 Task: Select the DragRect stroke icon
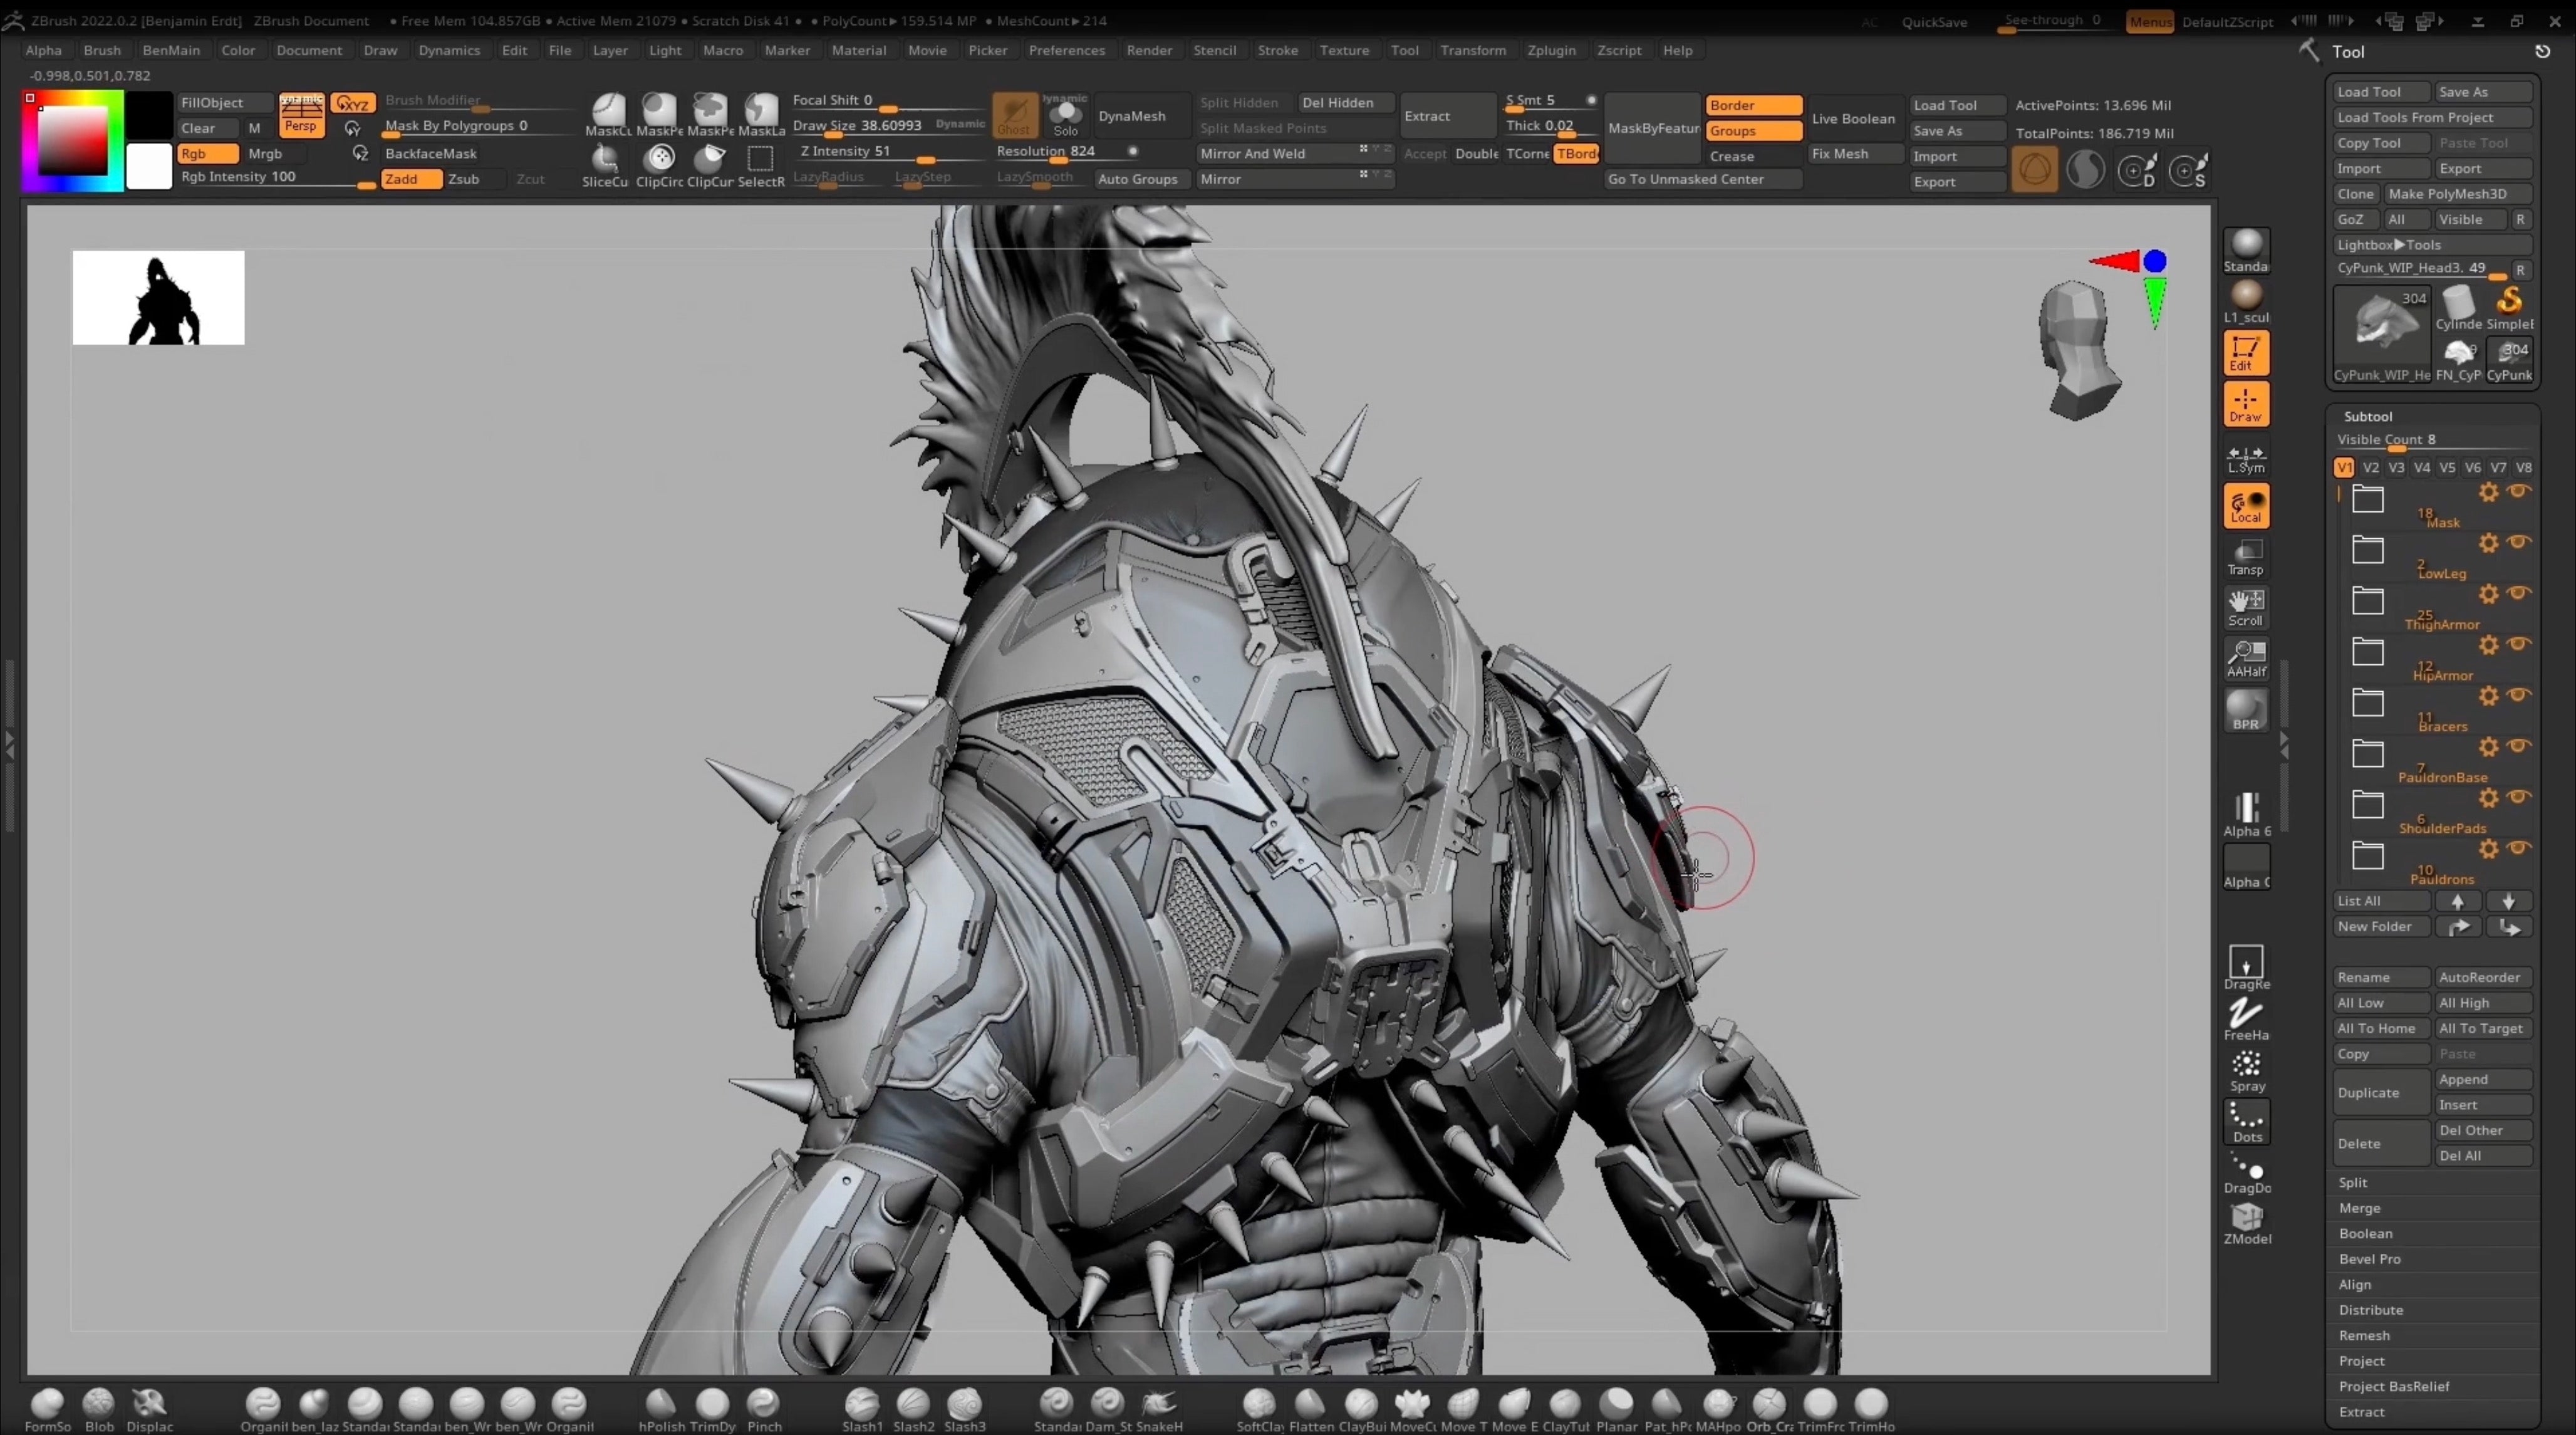point(2246,967)
